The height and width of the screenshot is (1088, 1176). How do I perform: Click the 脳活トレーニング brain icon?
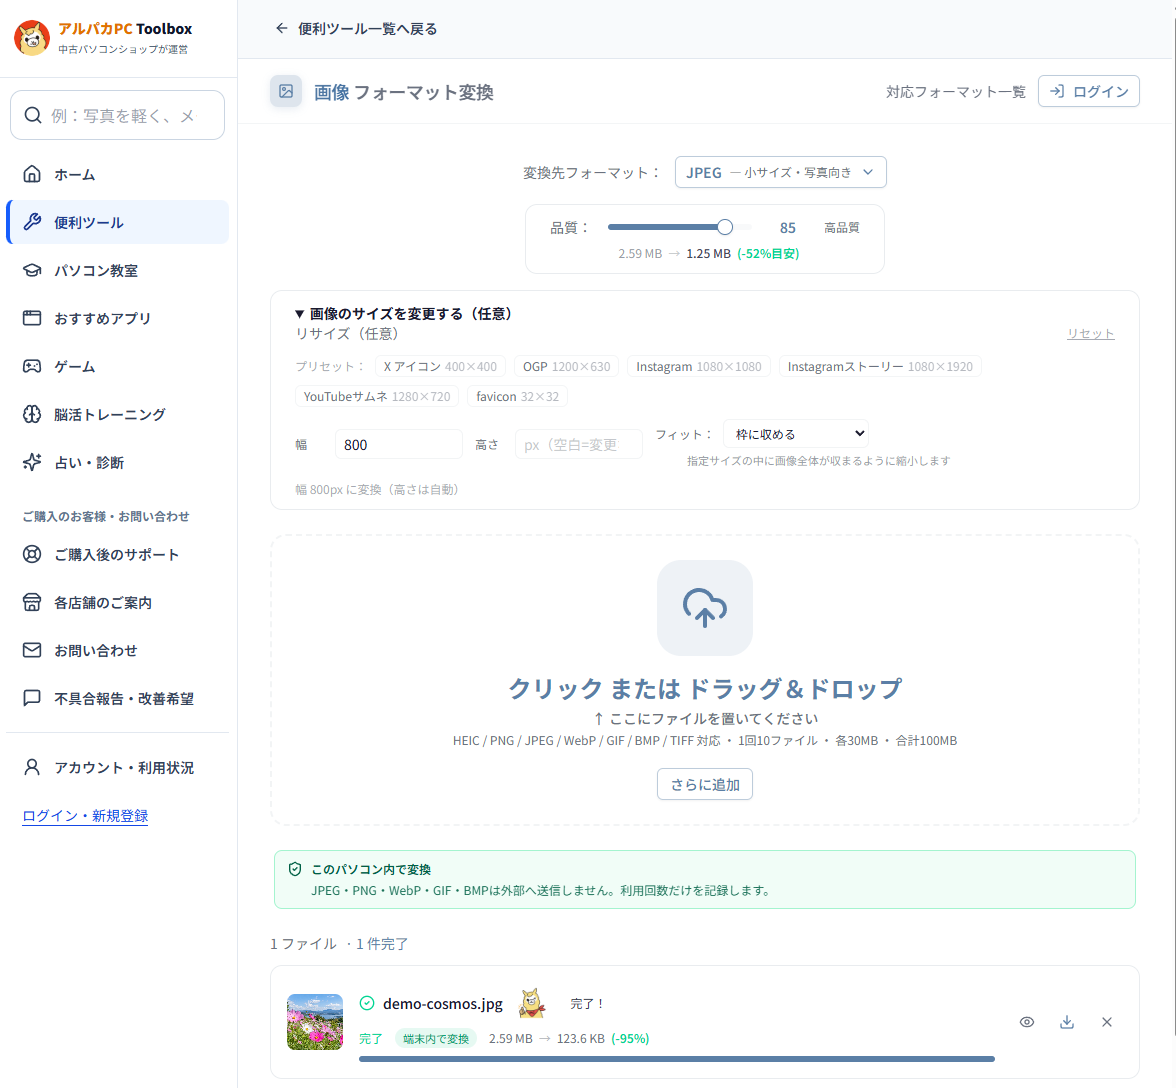pos(32,414)
